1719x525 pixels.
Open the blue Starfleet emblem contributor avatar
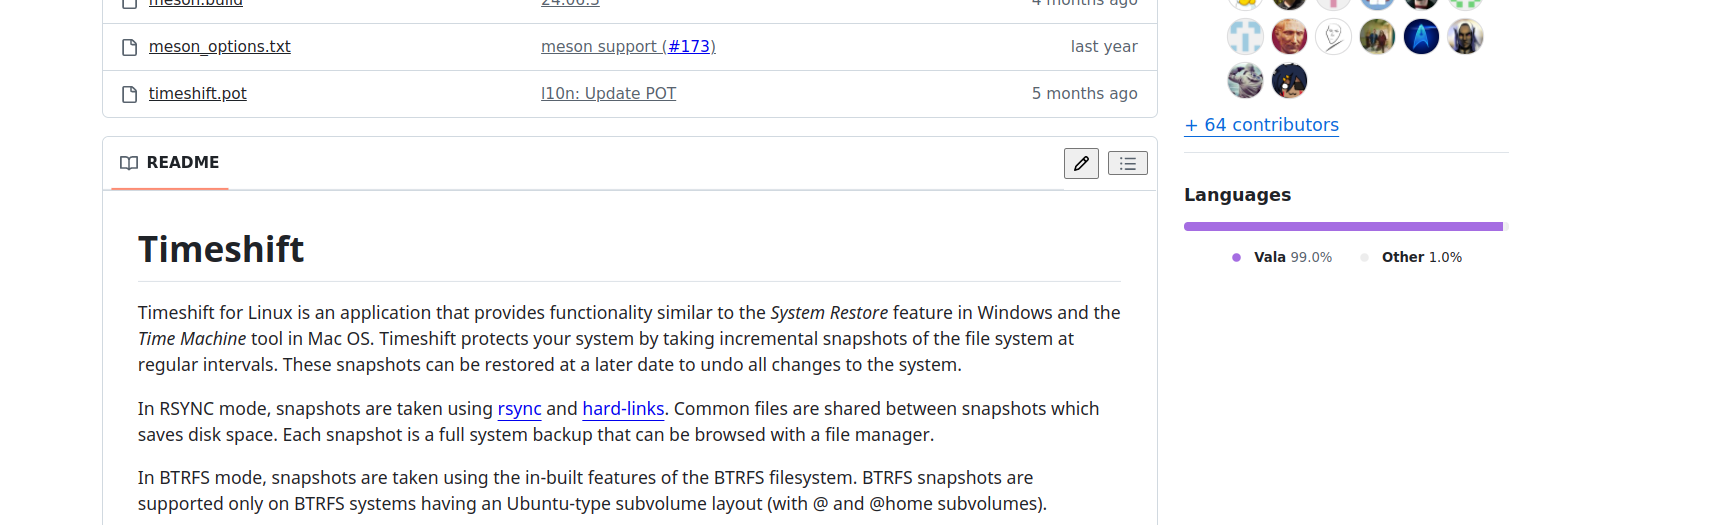(x=1421, y=37)
